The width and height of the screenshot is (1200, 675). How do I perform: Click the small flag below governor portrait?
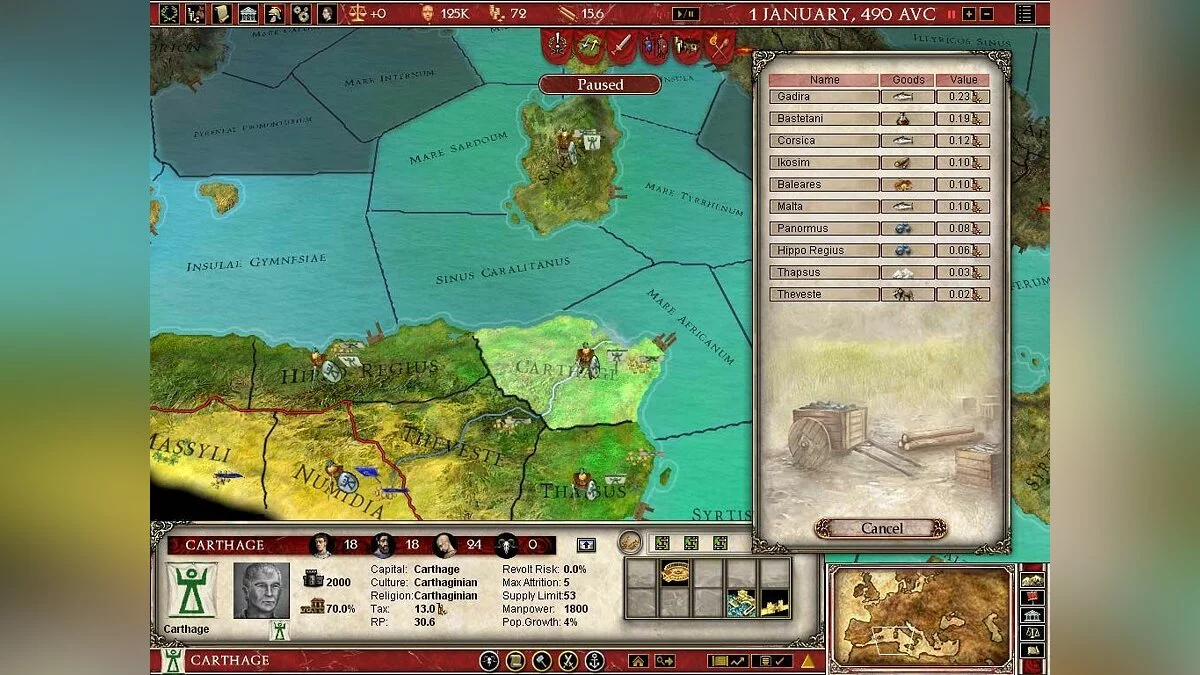[279, 630]
